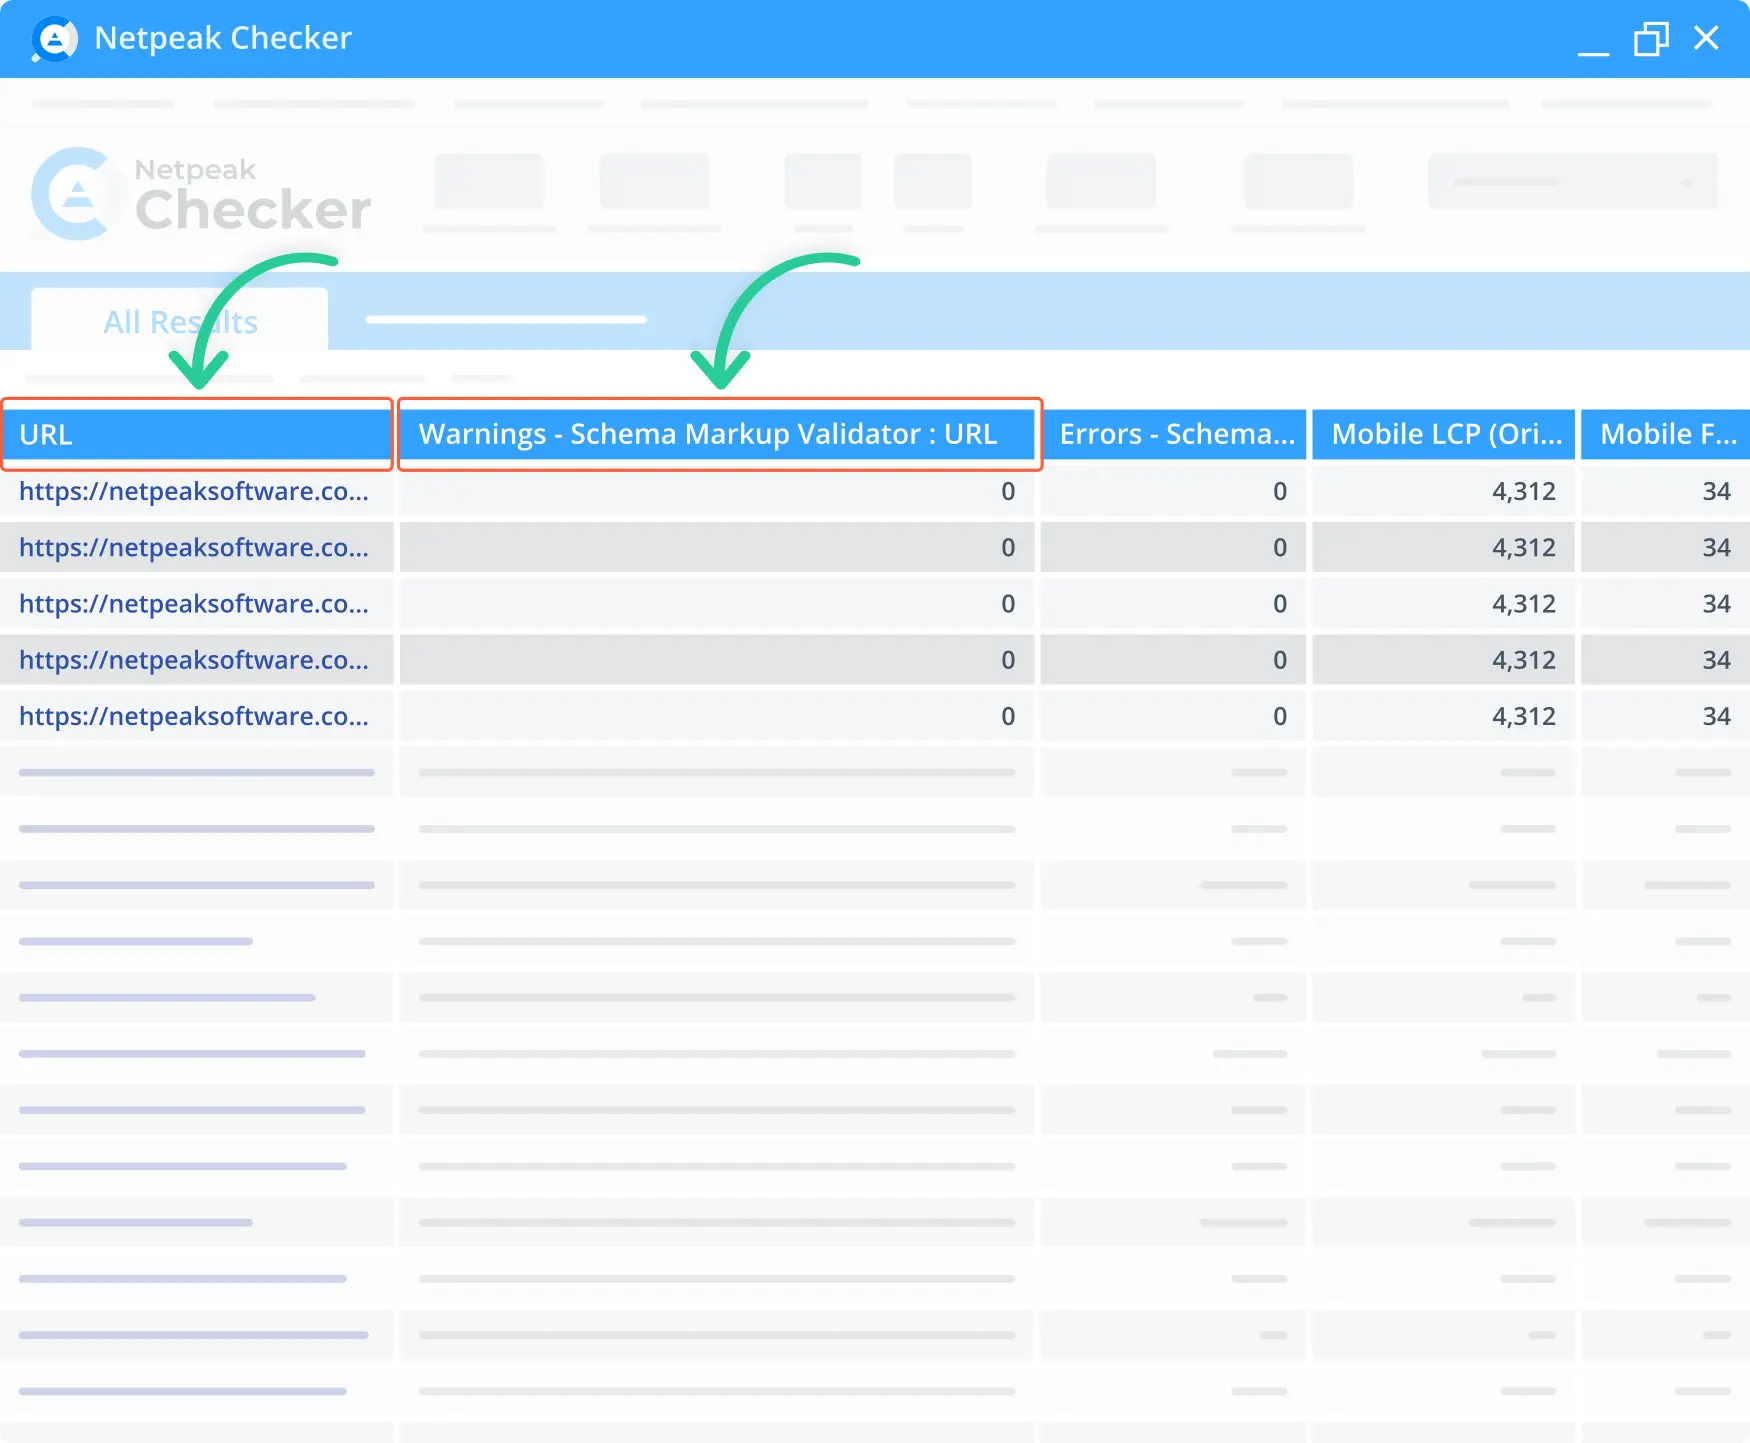Click the Netpeak Checker icon in title bar
Viewport: 1750px width, 1443px height.
click(x=54, y=39)
